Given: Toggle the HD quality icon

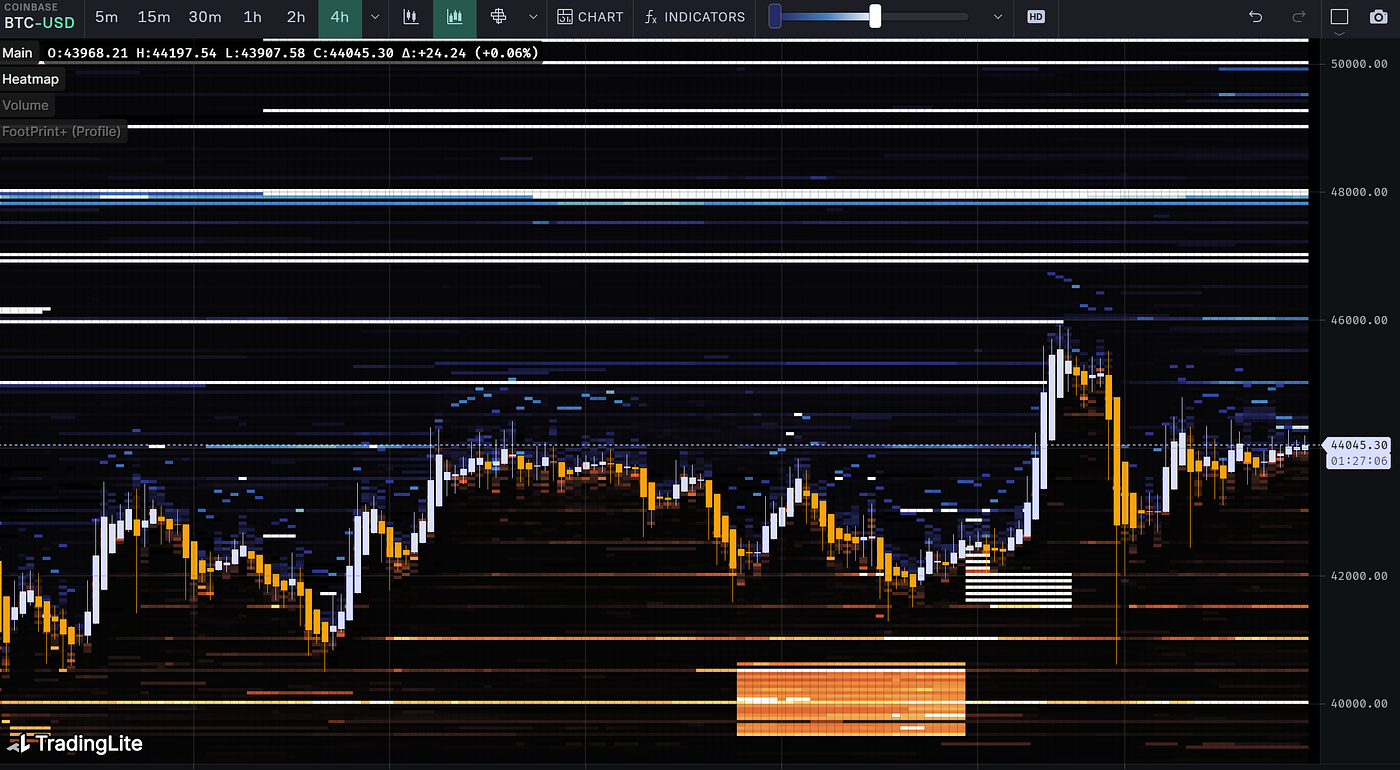Looking at the screenshot, I should tap(1036, 17).
